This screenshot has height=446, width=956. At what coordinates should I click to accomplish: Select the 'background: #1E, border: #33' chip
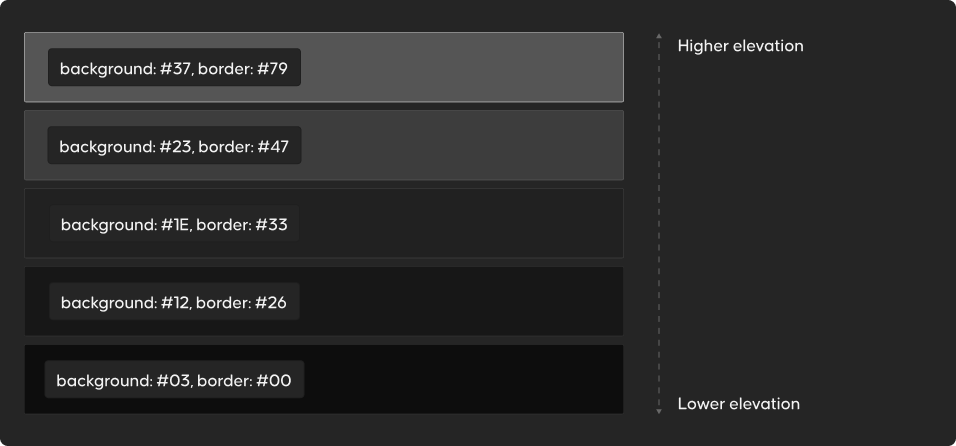tap(174, 224)
